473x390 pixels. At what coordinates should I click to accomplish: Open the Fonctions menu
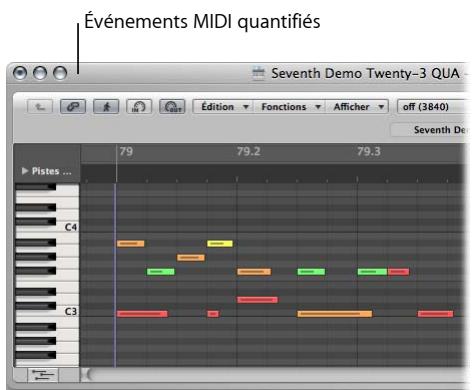(x=289, y=107)
